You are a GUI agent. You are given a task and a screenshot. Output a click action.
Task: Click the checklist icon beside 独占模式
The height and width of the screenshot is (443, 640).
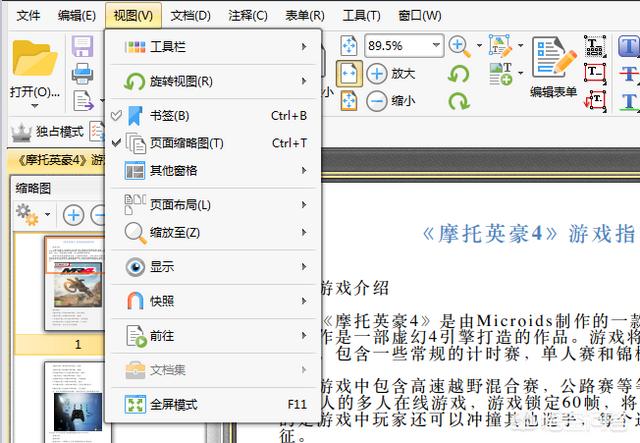pos(97,131)
